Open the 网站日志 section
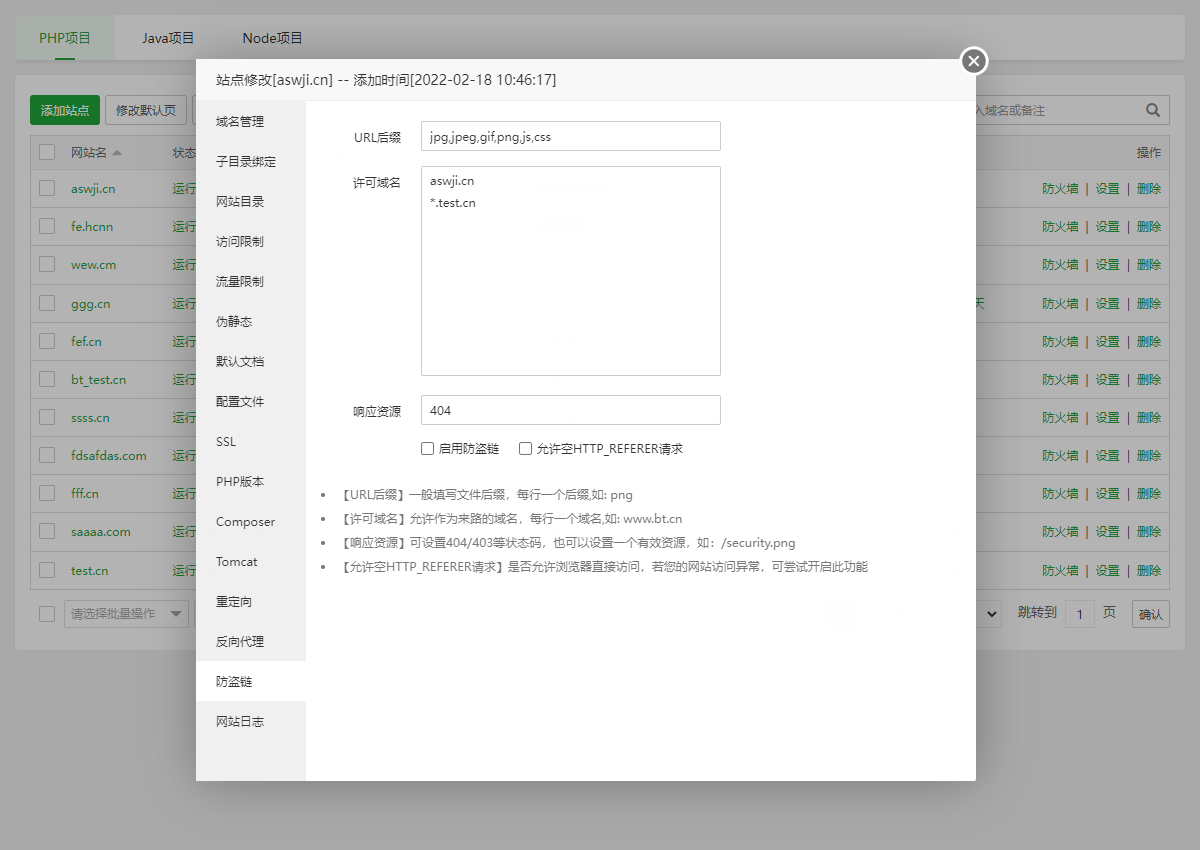 tap(239, 721)
